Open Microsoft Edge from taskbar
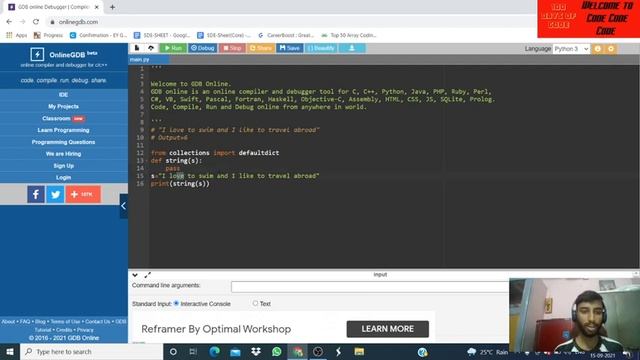This screenshot has height=360, width=640. [x=214, y=352]
